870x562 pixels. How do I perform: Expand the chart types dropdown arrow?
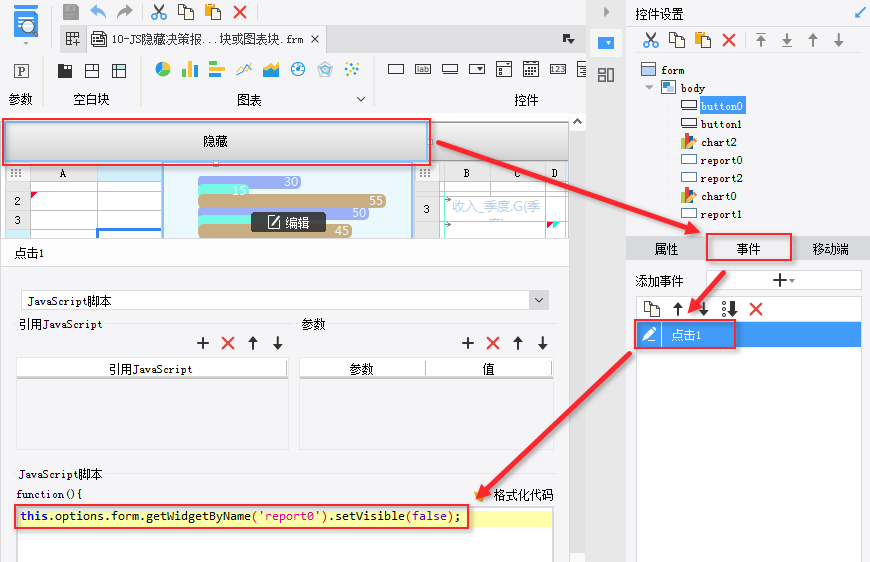click(x=361, y=99)
